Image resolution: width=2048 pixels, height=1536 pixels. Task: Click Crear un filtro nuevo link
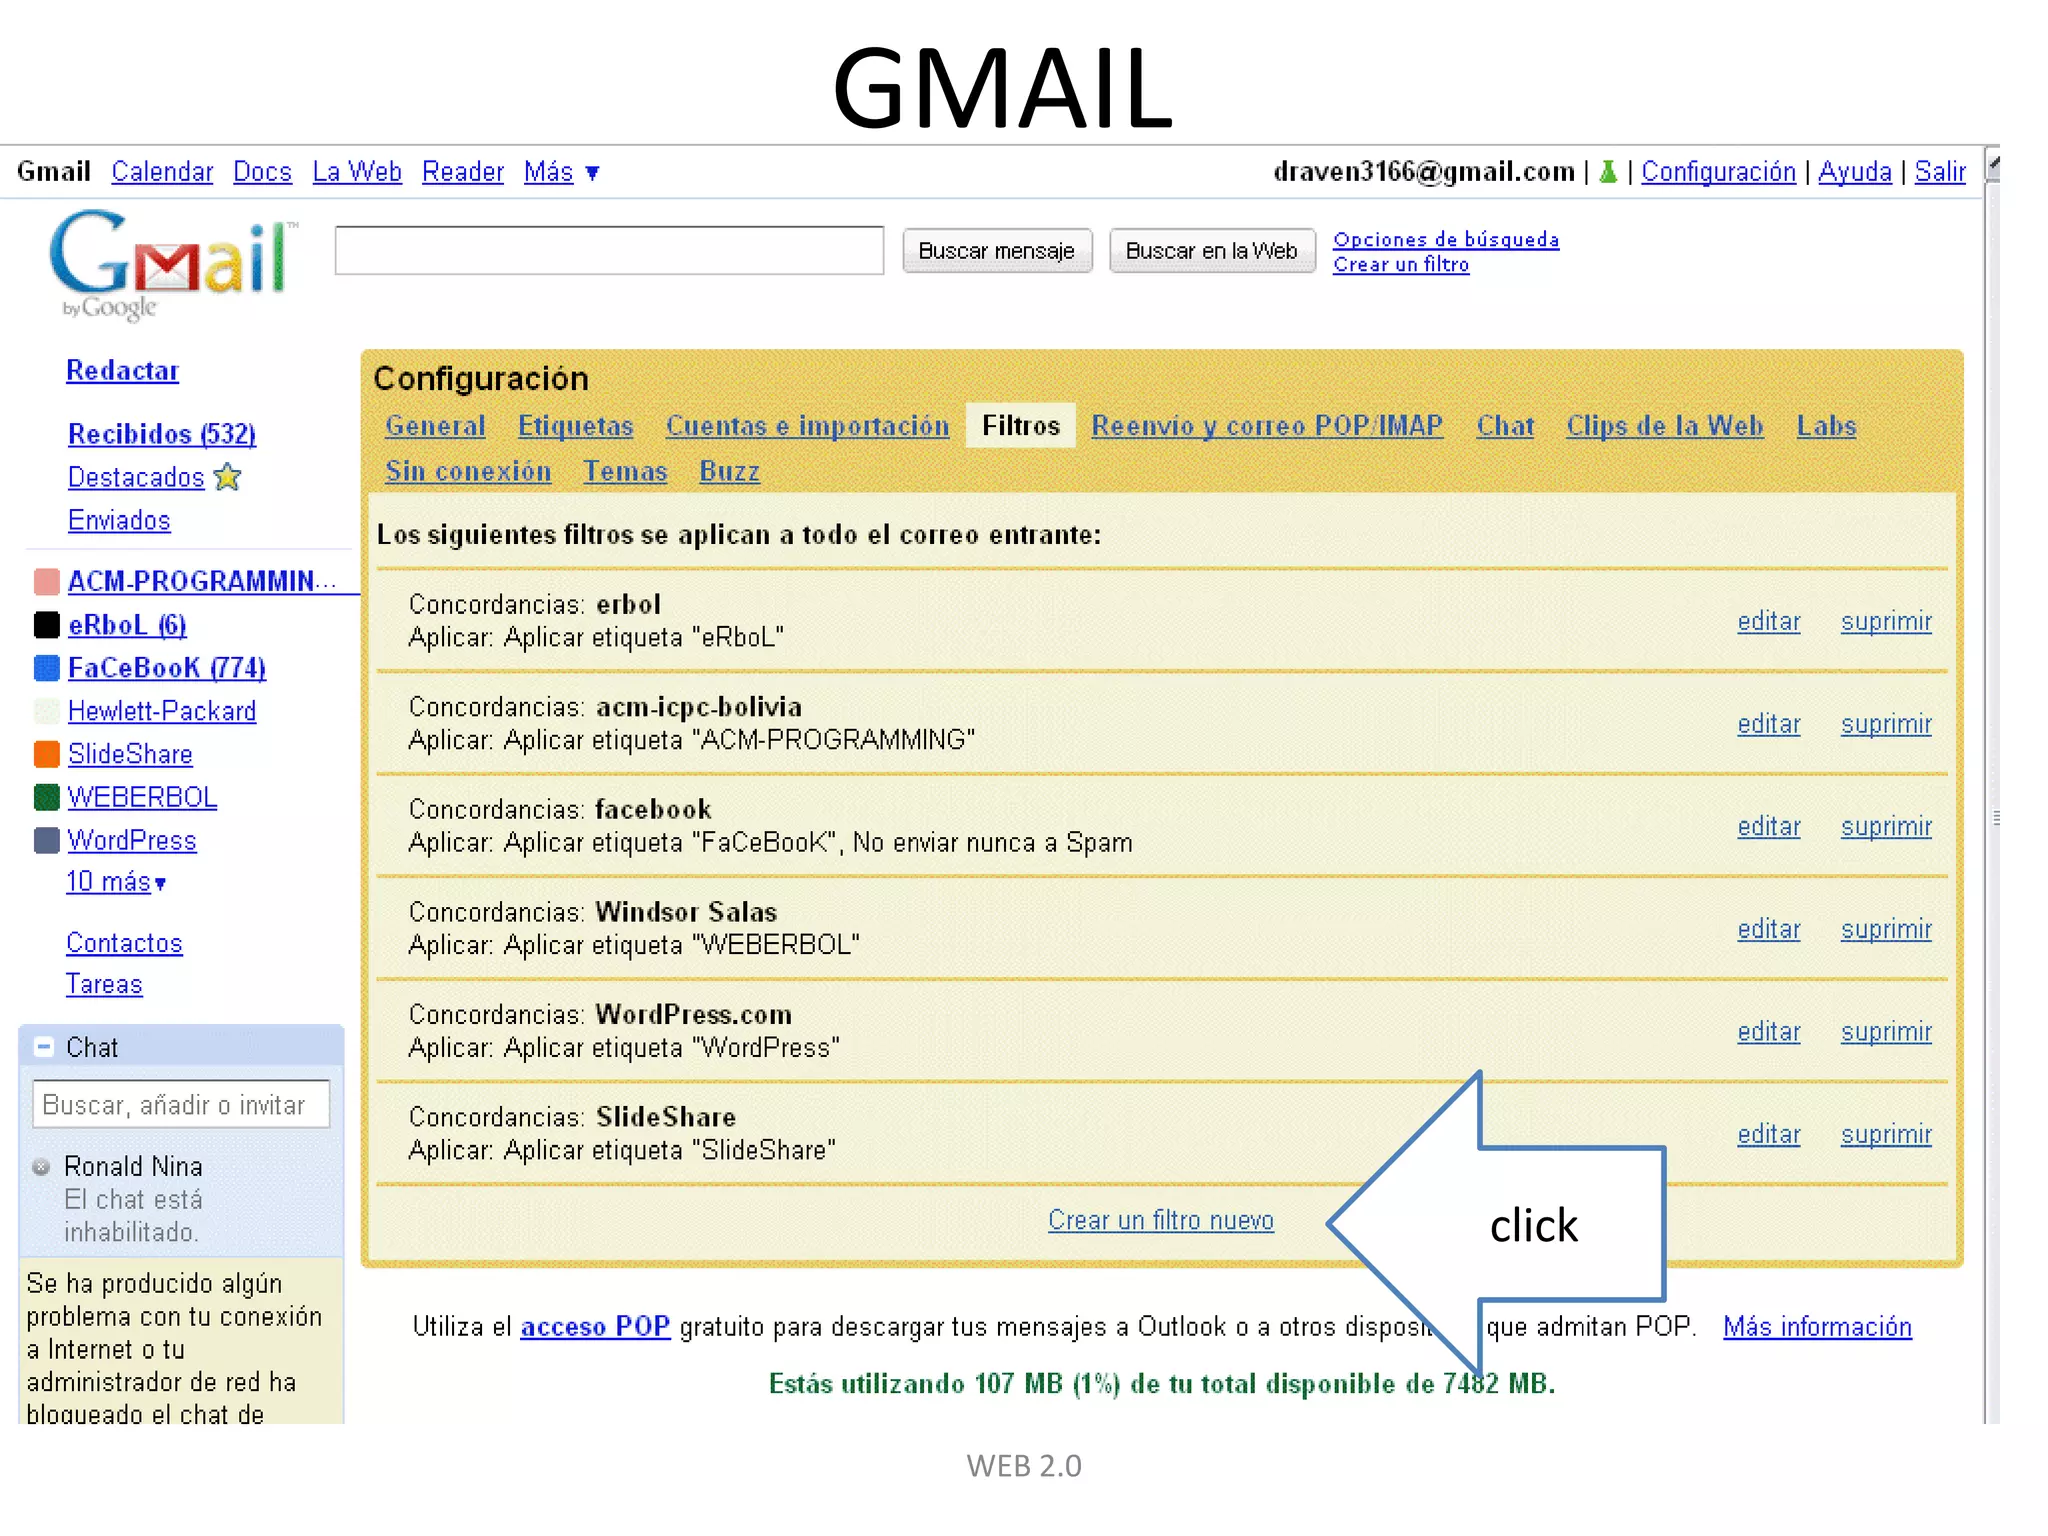coord(1161,1220)
